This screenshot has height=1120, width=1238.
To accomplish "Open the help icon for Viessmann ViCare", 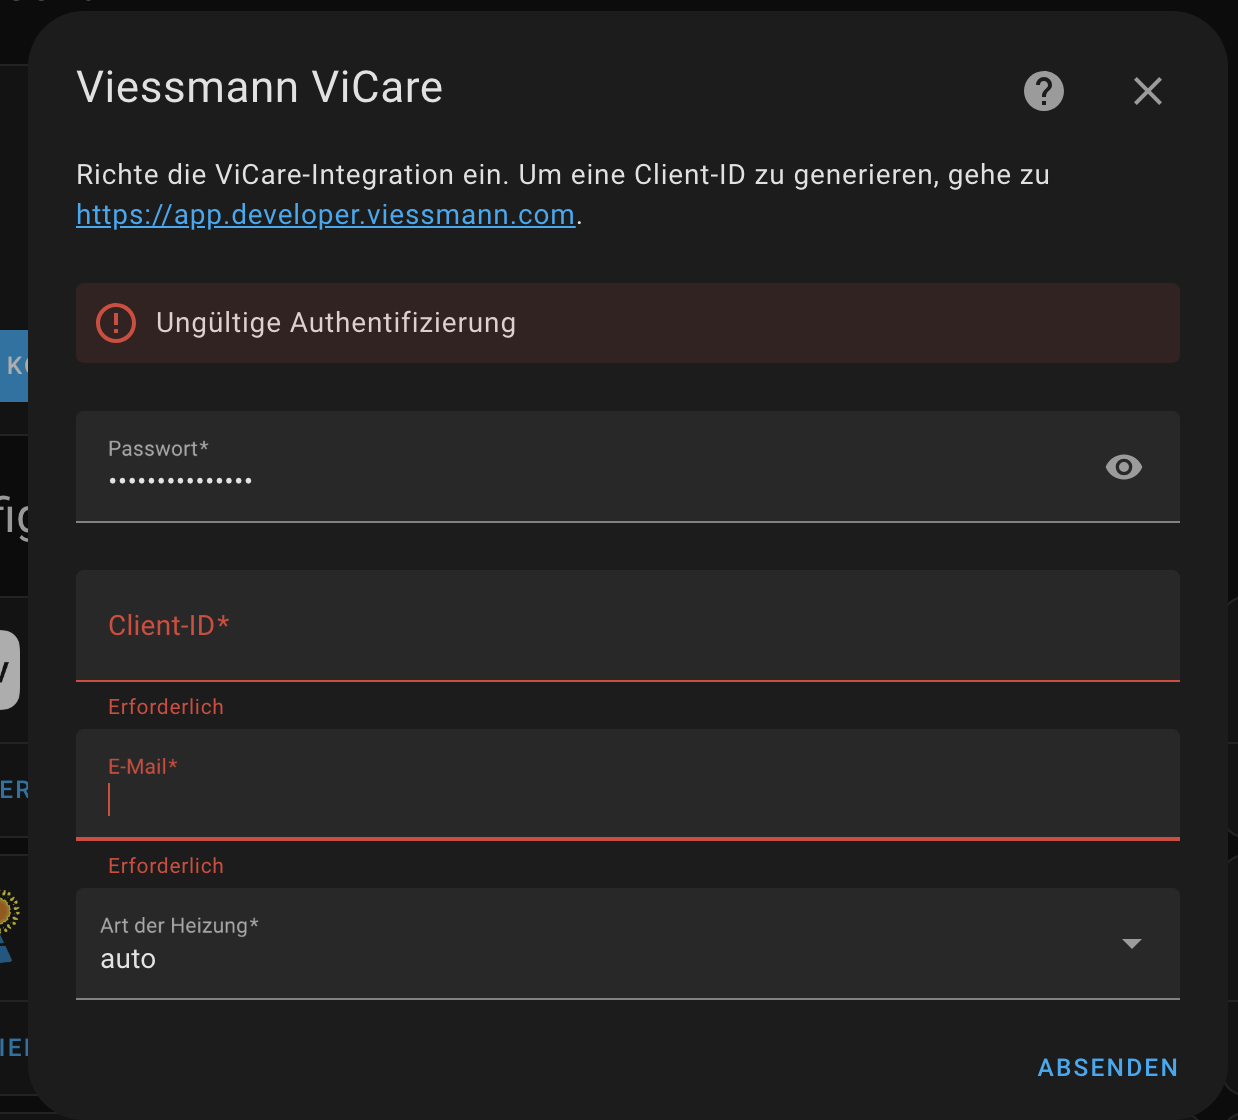I will tap(1043, 92).
